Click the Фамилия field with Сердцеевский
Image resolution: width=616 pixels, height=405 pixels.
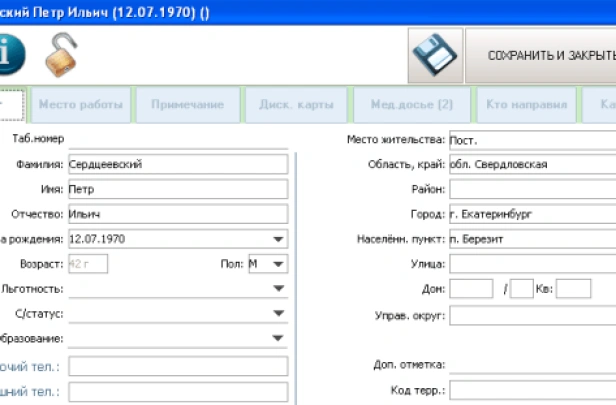point(176,164)
